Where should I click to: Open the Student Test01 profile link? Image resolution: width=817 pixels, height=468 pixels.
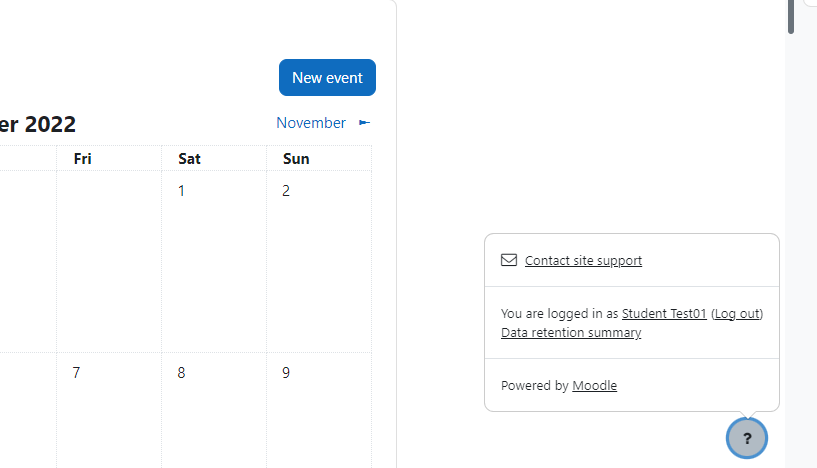(x=664, y=314)
